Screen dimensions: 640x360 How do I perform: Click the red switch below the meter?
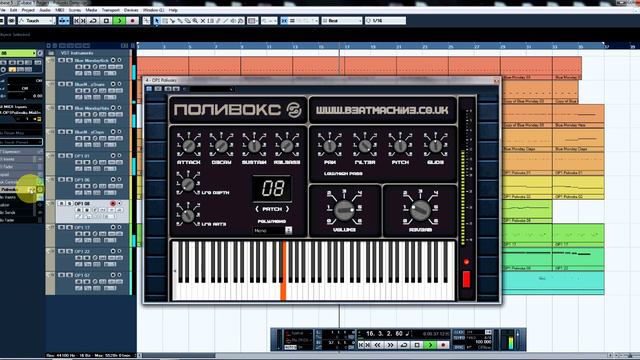466,280
